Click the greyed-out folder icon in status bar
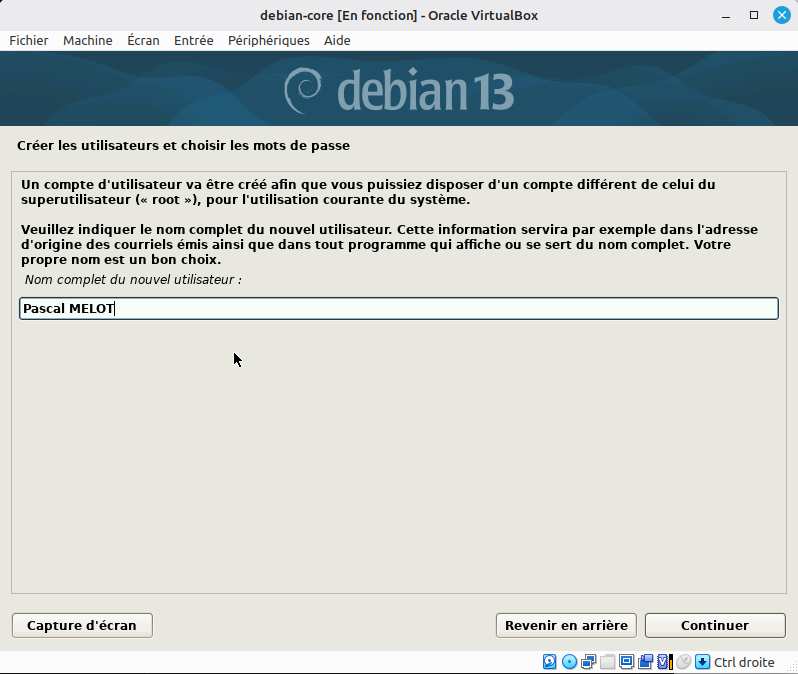The width and height of the screenshot is (798, 674). tap(607, 662)
